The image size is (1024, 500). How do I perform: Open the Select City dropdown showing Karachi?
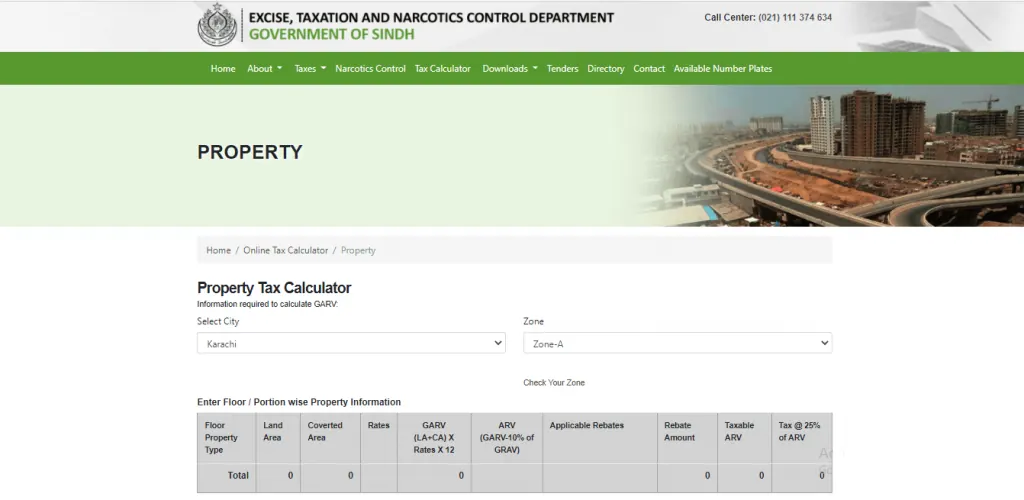point(351,343)
